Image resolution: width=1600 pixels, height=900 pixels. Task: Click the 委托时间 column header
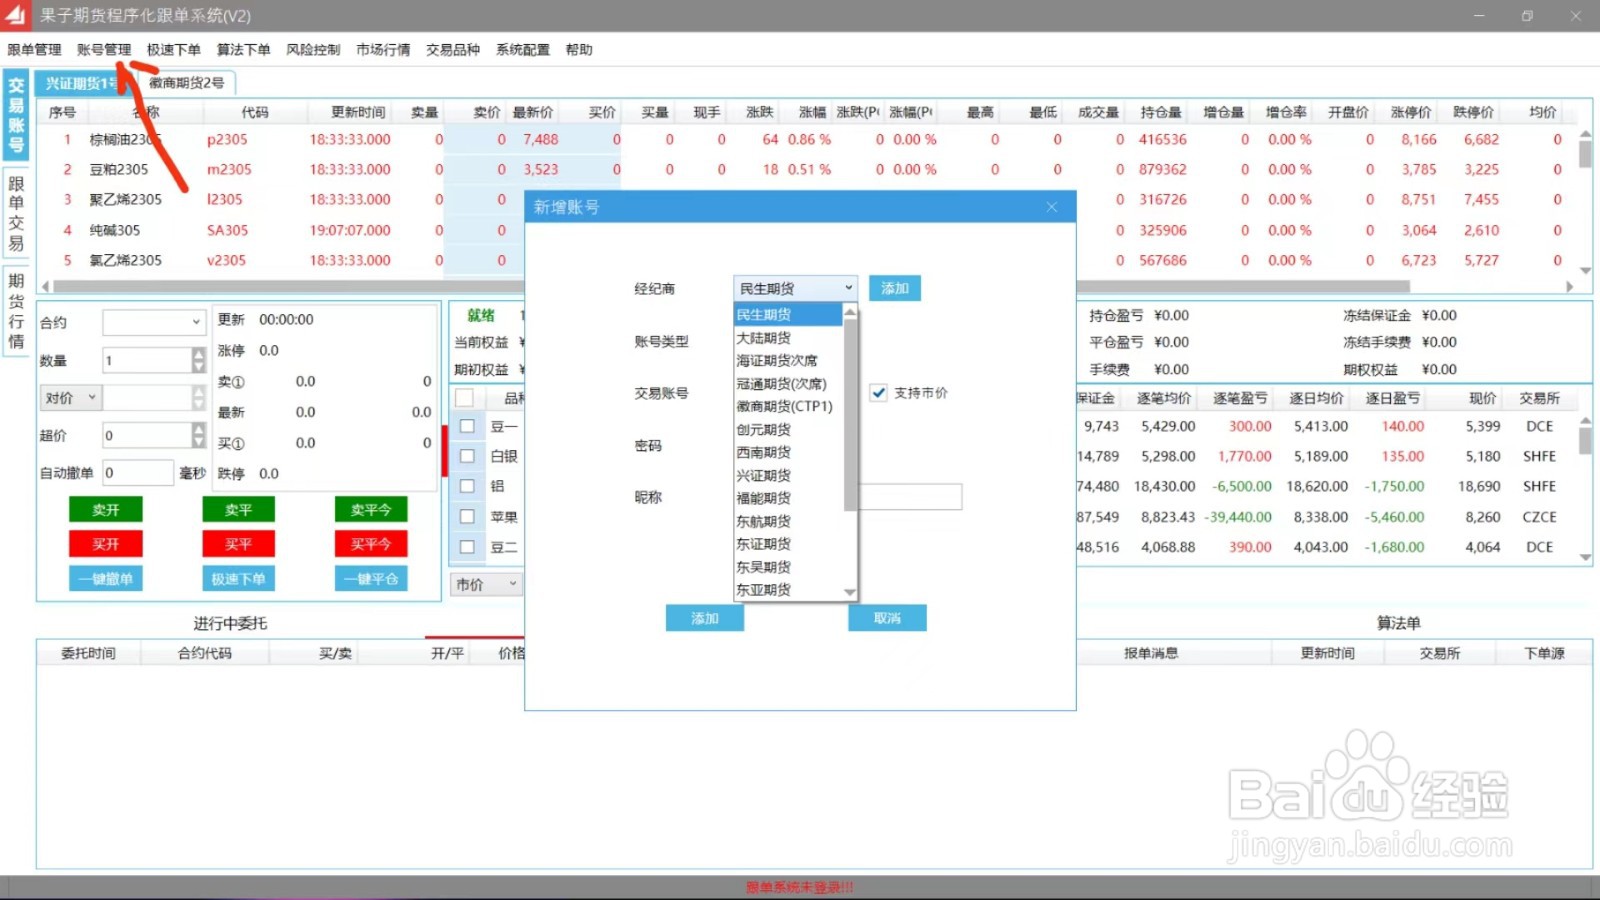[88, 653]
